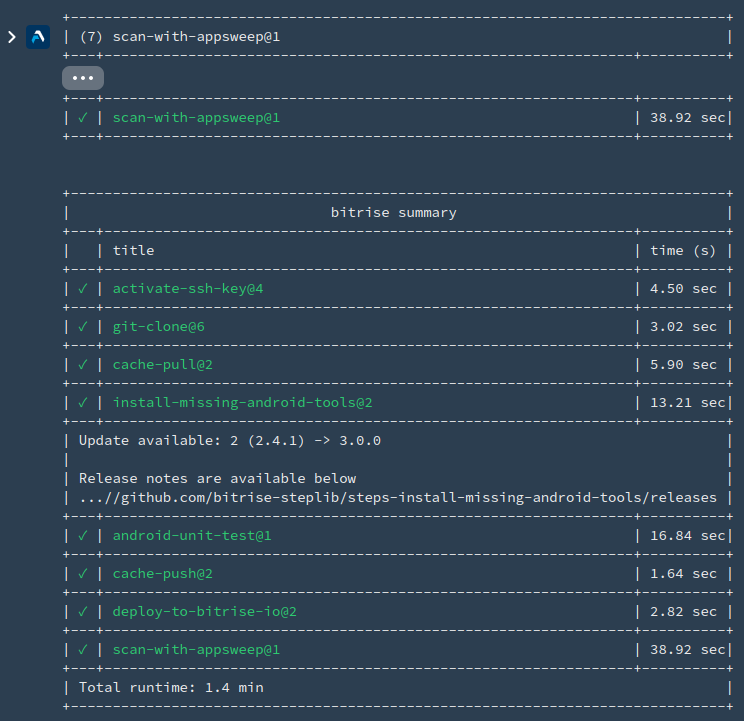Click the '16.84 sec' time value
744x721 pixels.
point(688,536)
